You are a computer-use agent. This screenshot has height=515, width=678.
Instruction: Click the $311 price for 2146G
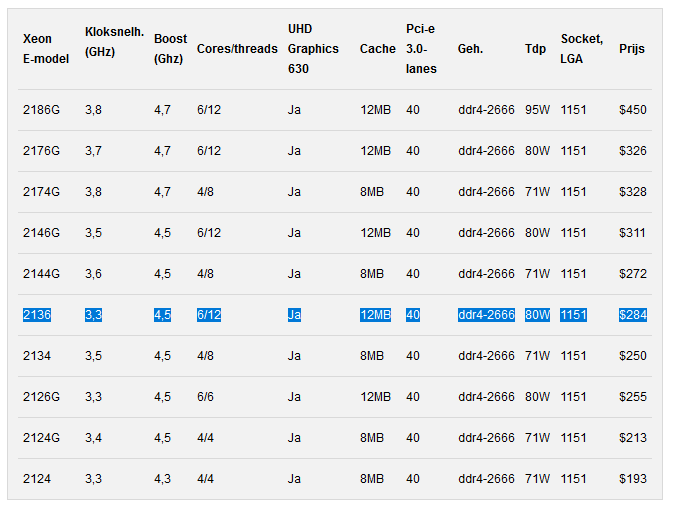tap(632, 232)
